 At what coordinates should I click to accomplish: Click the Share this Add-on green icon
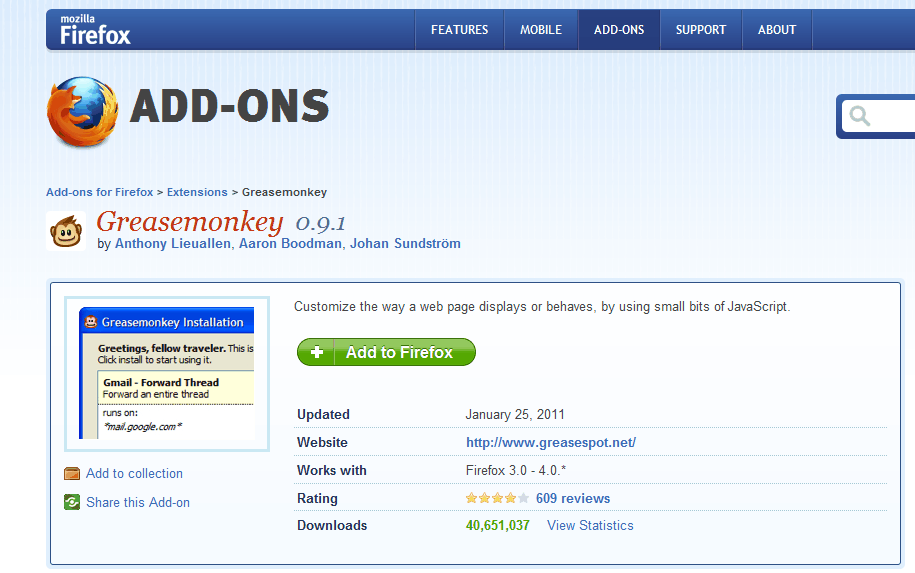click(72, 502)
